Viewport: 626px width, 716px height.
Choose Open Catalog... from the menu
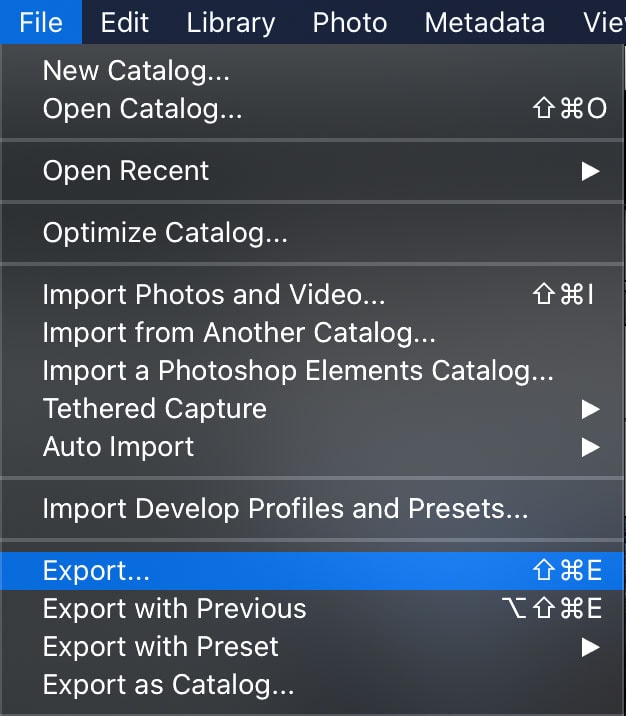(313, 109)
